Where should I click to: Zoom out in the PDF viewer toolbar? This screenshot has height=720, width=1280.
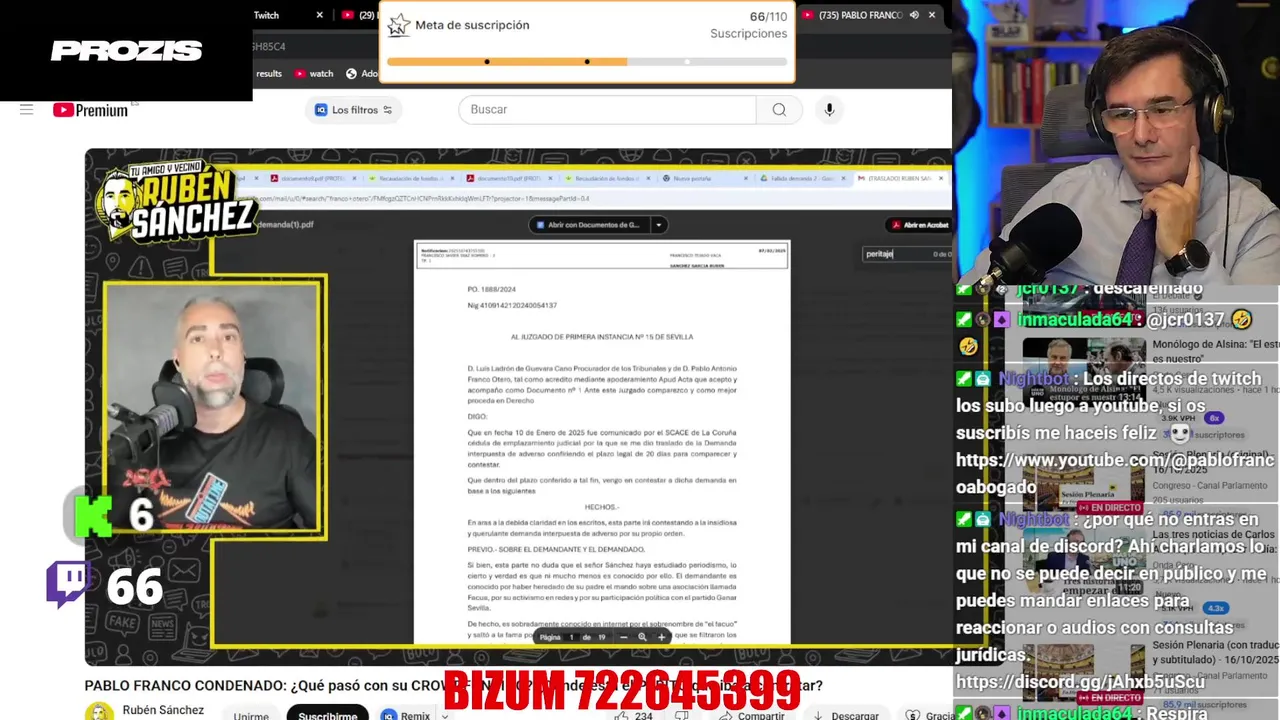[624, 637]
